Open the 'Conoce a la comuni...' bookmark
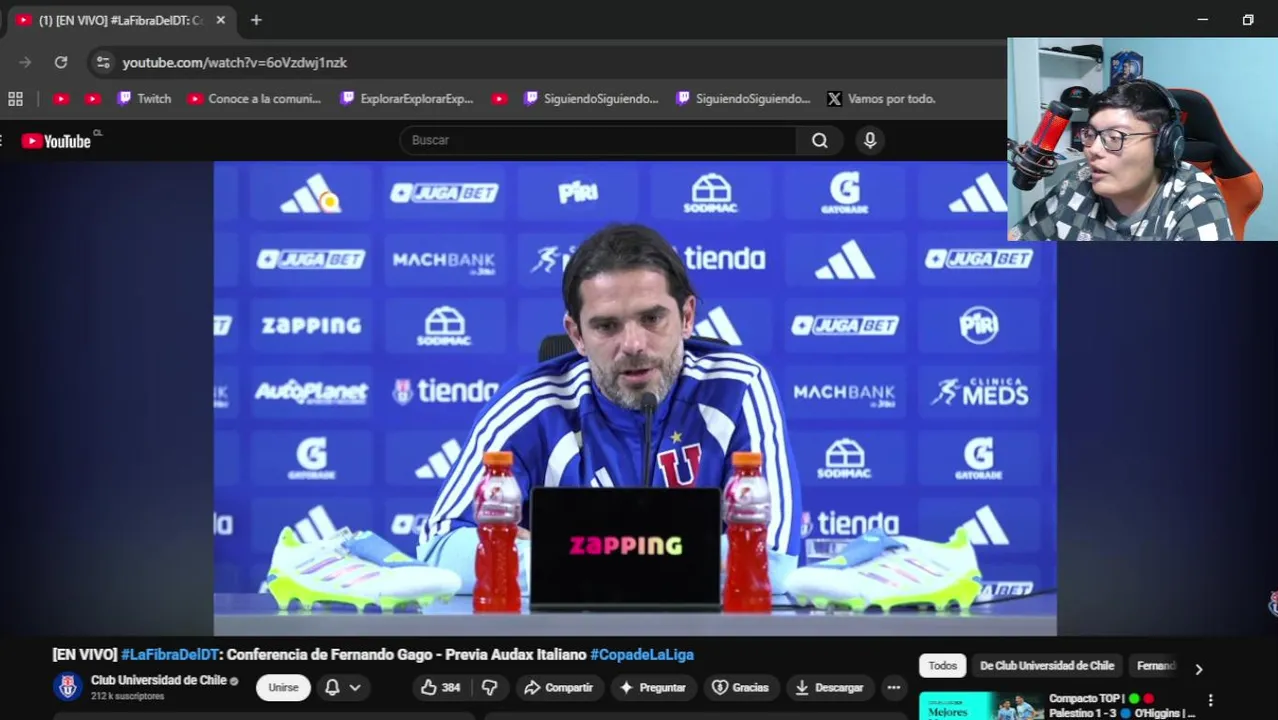 (x=254, y=99)
